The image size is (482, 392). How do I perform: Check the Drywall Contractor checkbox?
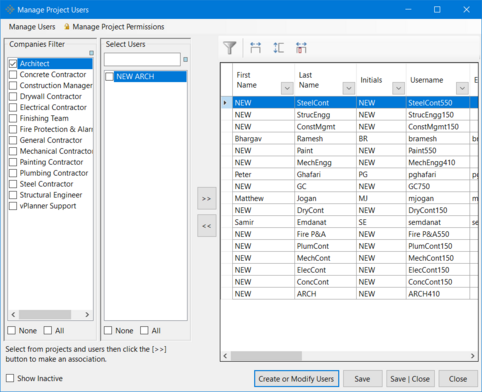click(x=13, y=96)
